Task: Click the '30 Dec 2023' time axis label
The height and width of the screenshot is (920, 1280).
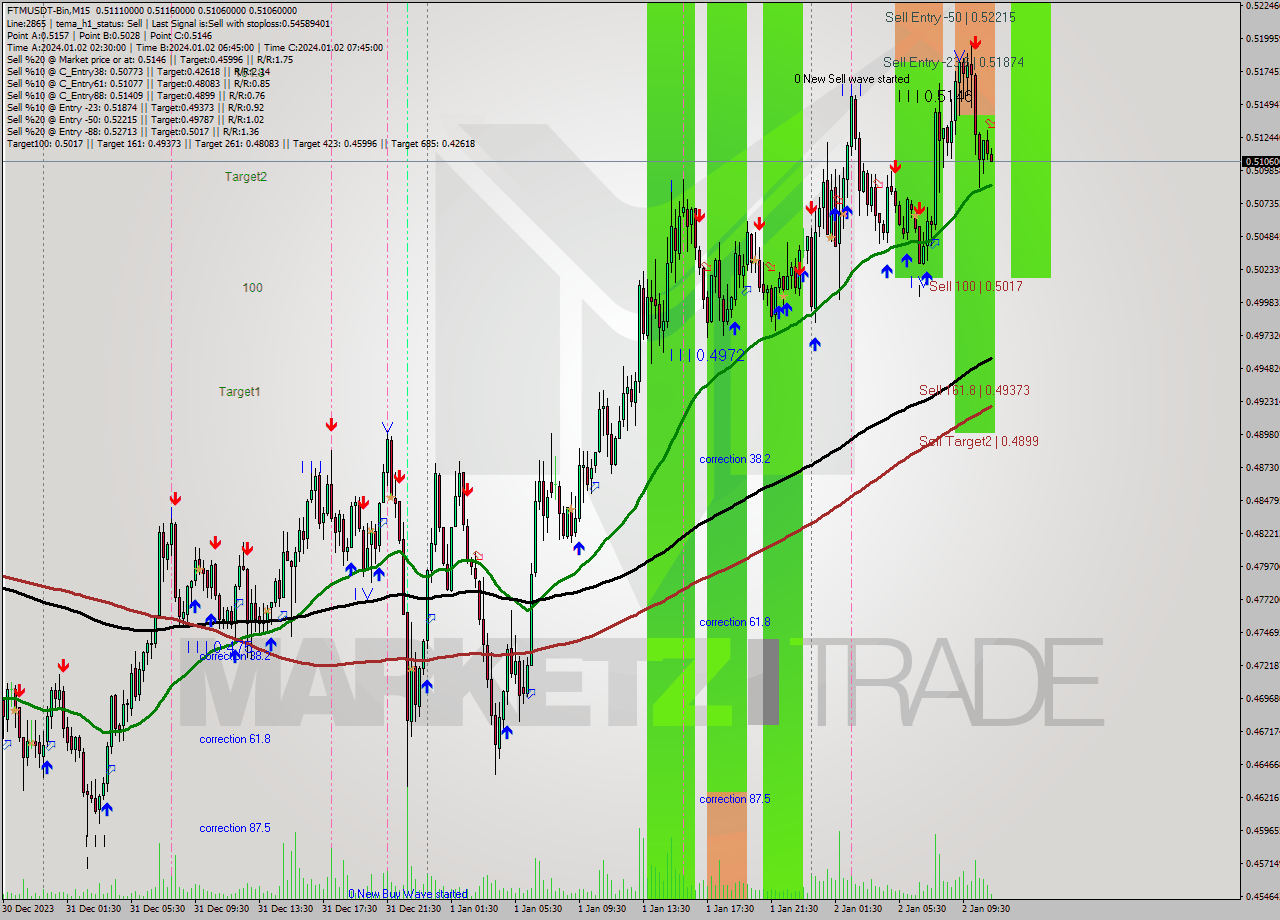Action: point(28,909)
